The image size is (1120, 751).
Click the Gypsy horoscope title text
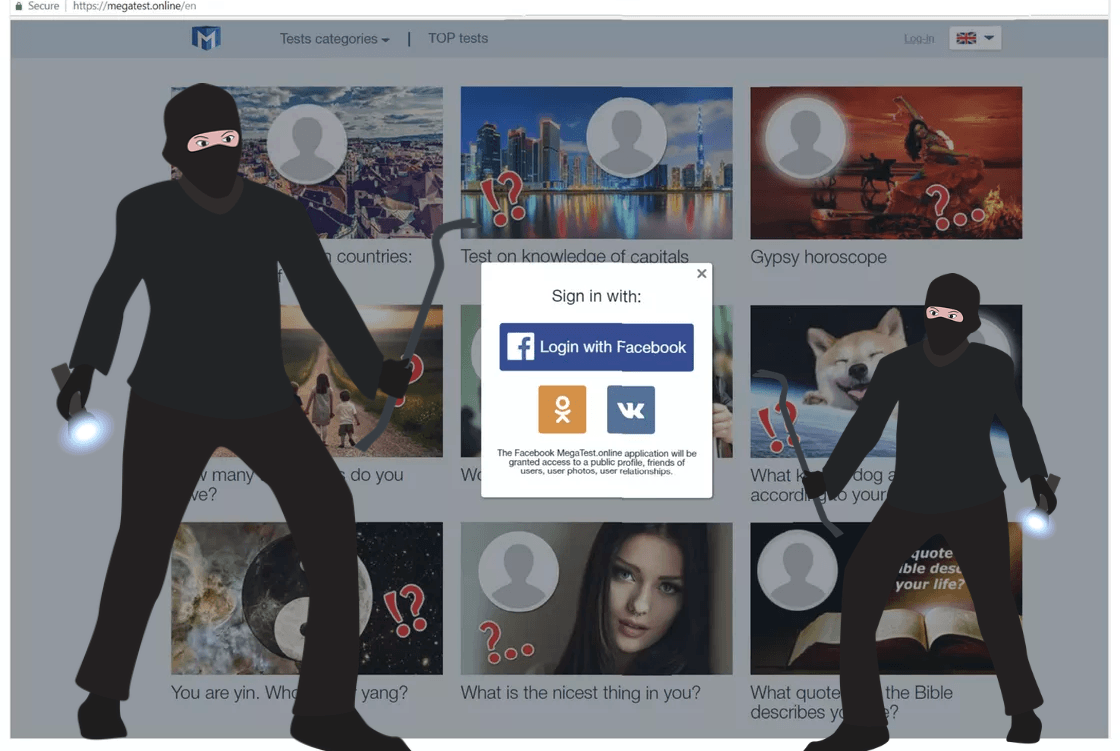(x=818, y=257)
